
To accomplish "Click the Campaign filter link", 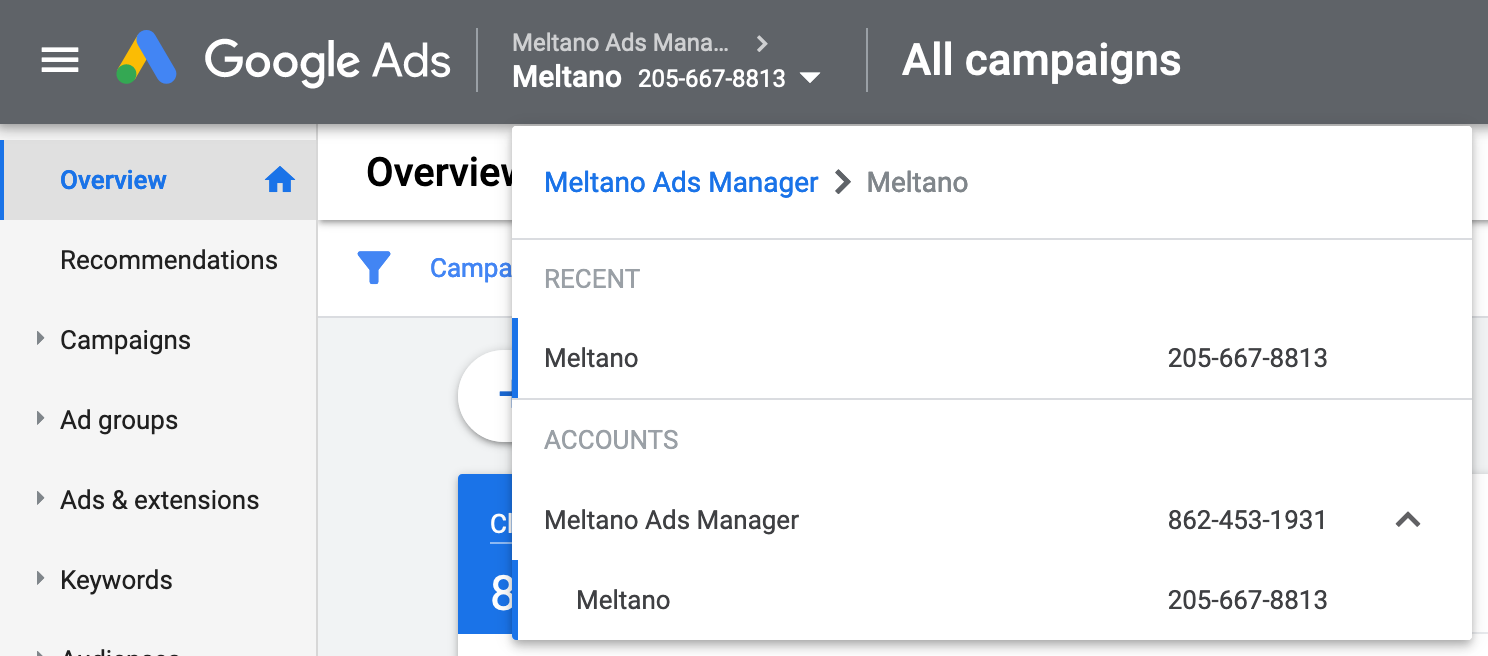I will click(x=470, y=268).
